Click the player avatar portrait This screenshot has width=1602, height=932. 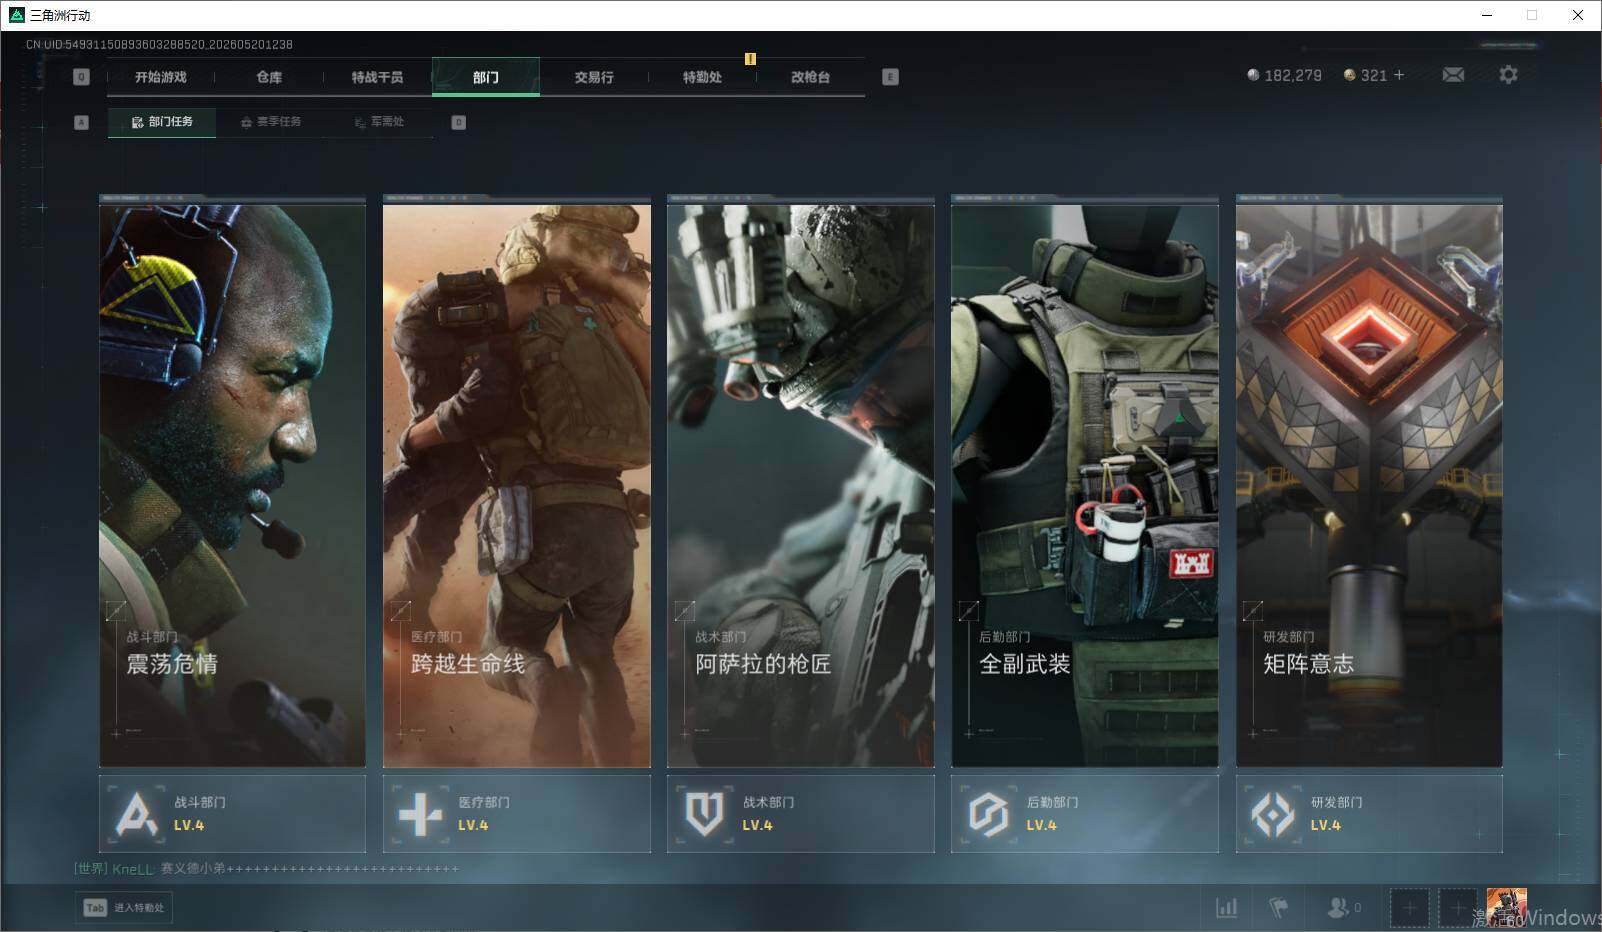point(1506,908)
